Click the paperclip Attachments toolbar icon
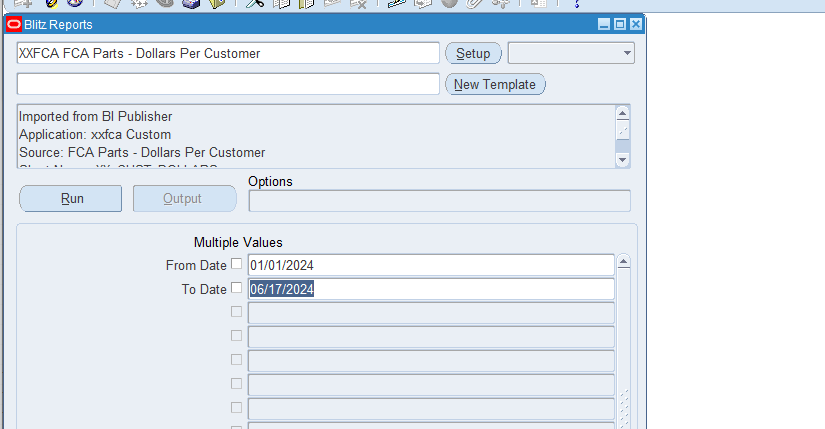 (474, 3)
